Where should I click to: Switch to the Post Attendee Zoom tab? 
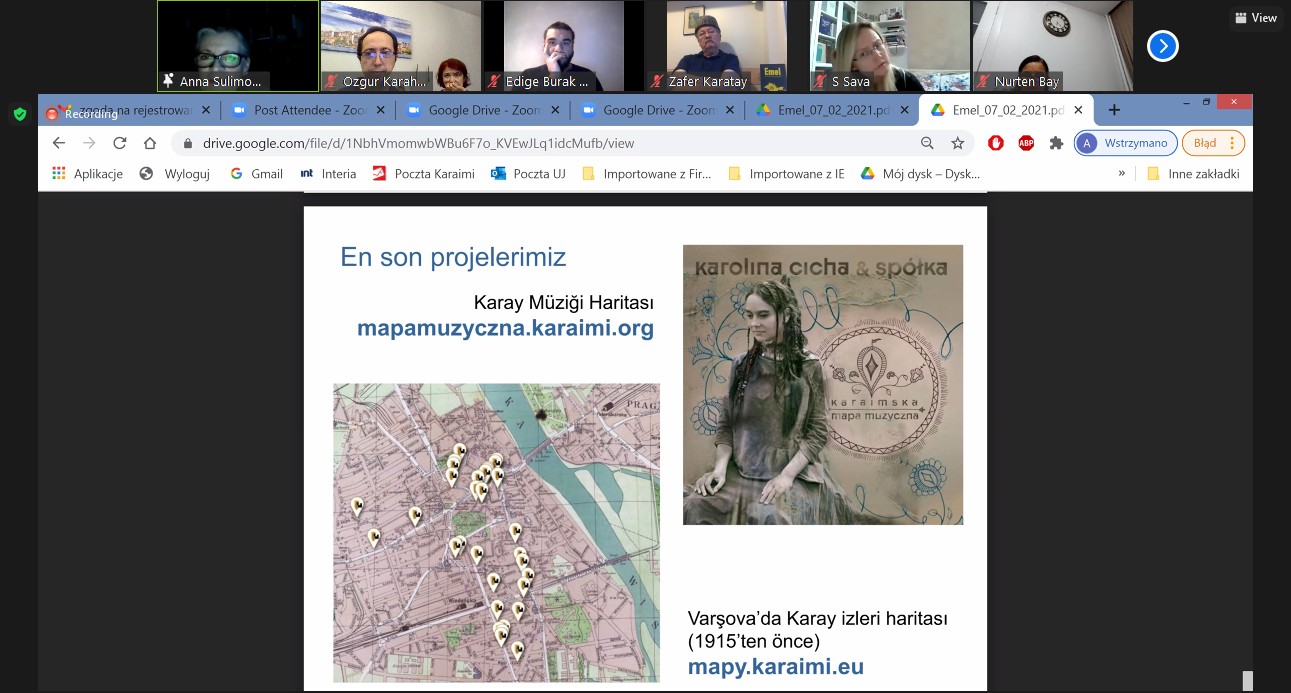[x=310, y=110]
